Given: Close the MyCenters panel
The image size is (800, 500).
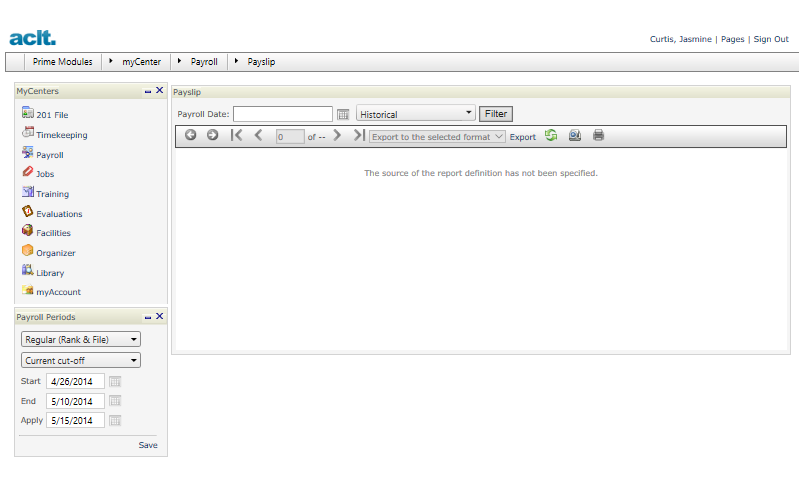Looking at the screenshot, I should tap(160, 90).
